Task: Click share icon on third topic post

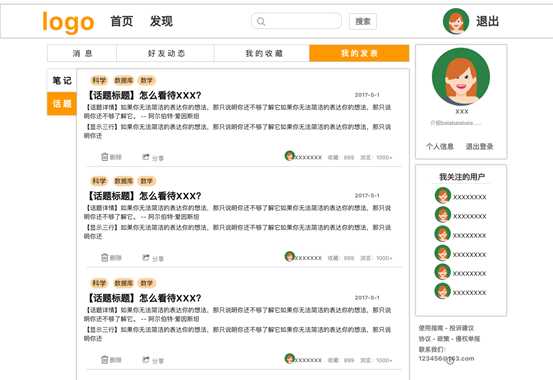Action: (x=146, y=360)
